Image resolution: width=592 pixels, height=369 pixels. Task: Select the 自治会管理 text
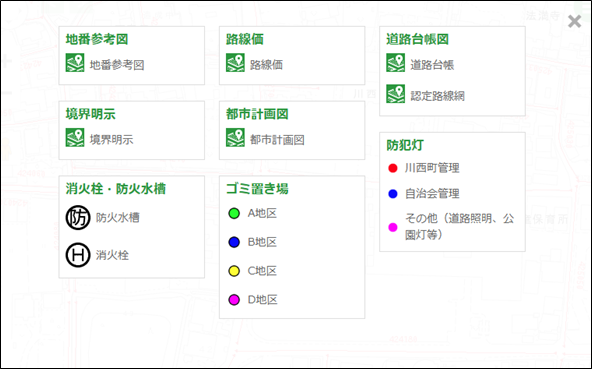coord(432,194)
